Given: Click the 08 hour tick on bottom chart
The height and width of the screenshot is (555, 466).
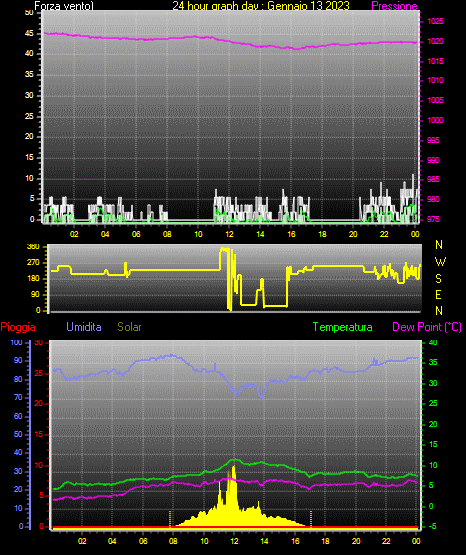Looking at the screenshot, I should [173, 541].
